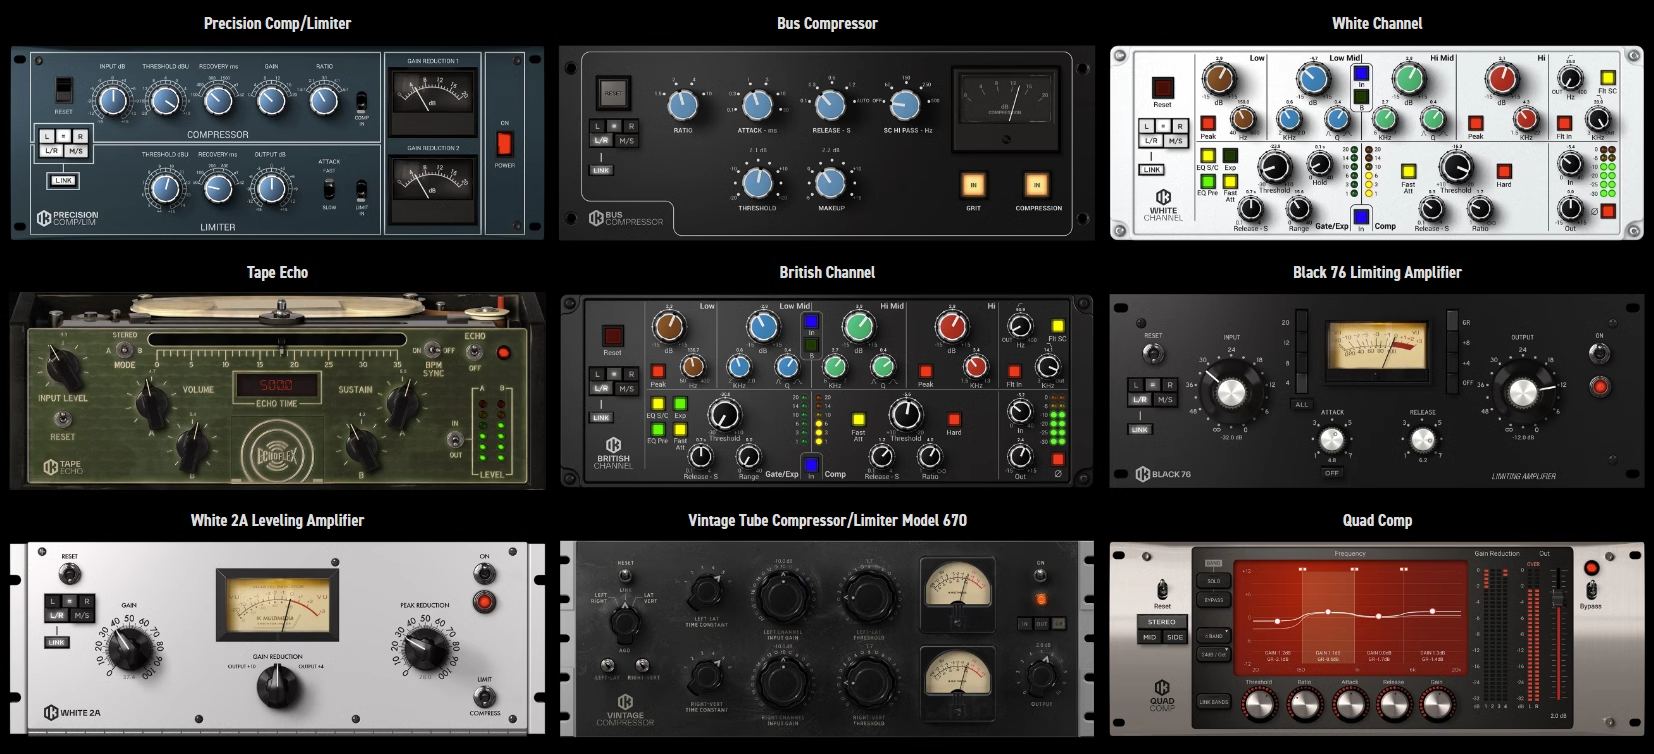Click the compressor Gain knob on Precision Comp/Limiter

point(271,99)
